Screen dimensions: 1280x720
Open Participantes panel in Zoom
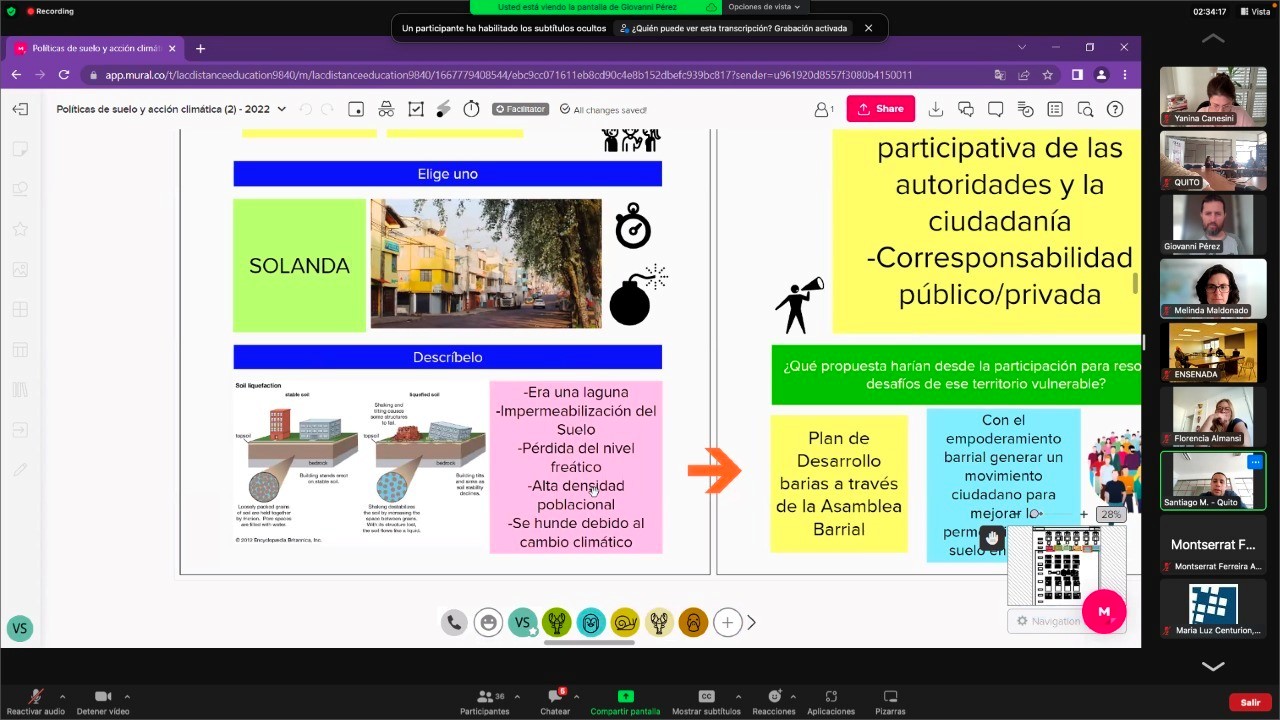tap(485, 702)
